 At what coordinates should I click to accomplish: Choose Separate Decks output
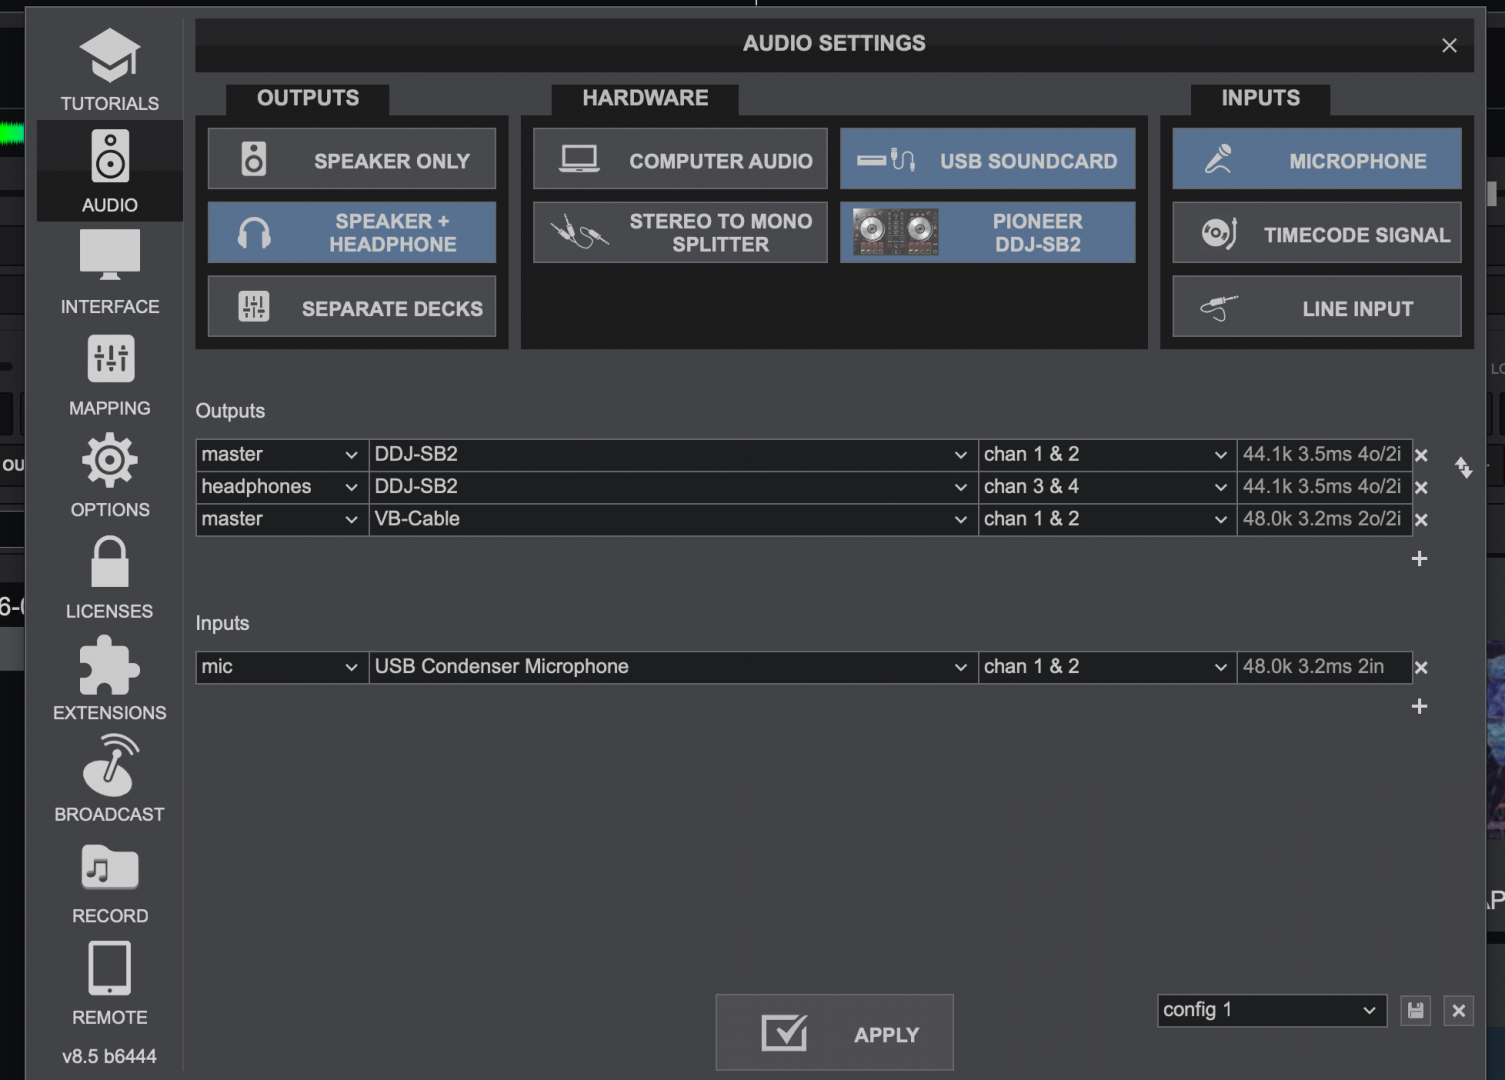pyautogui.click(x=352, y=307)
